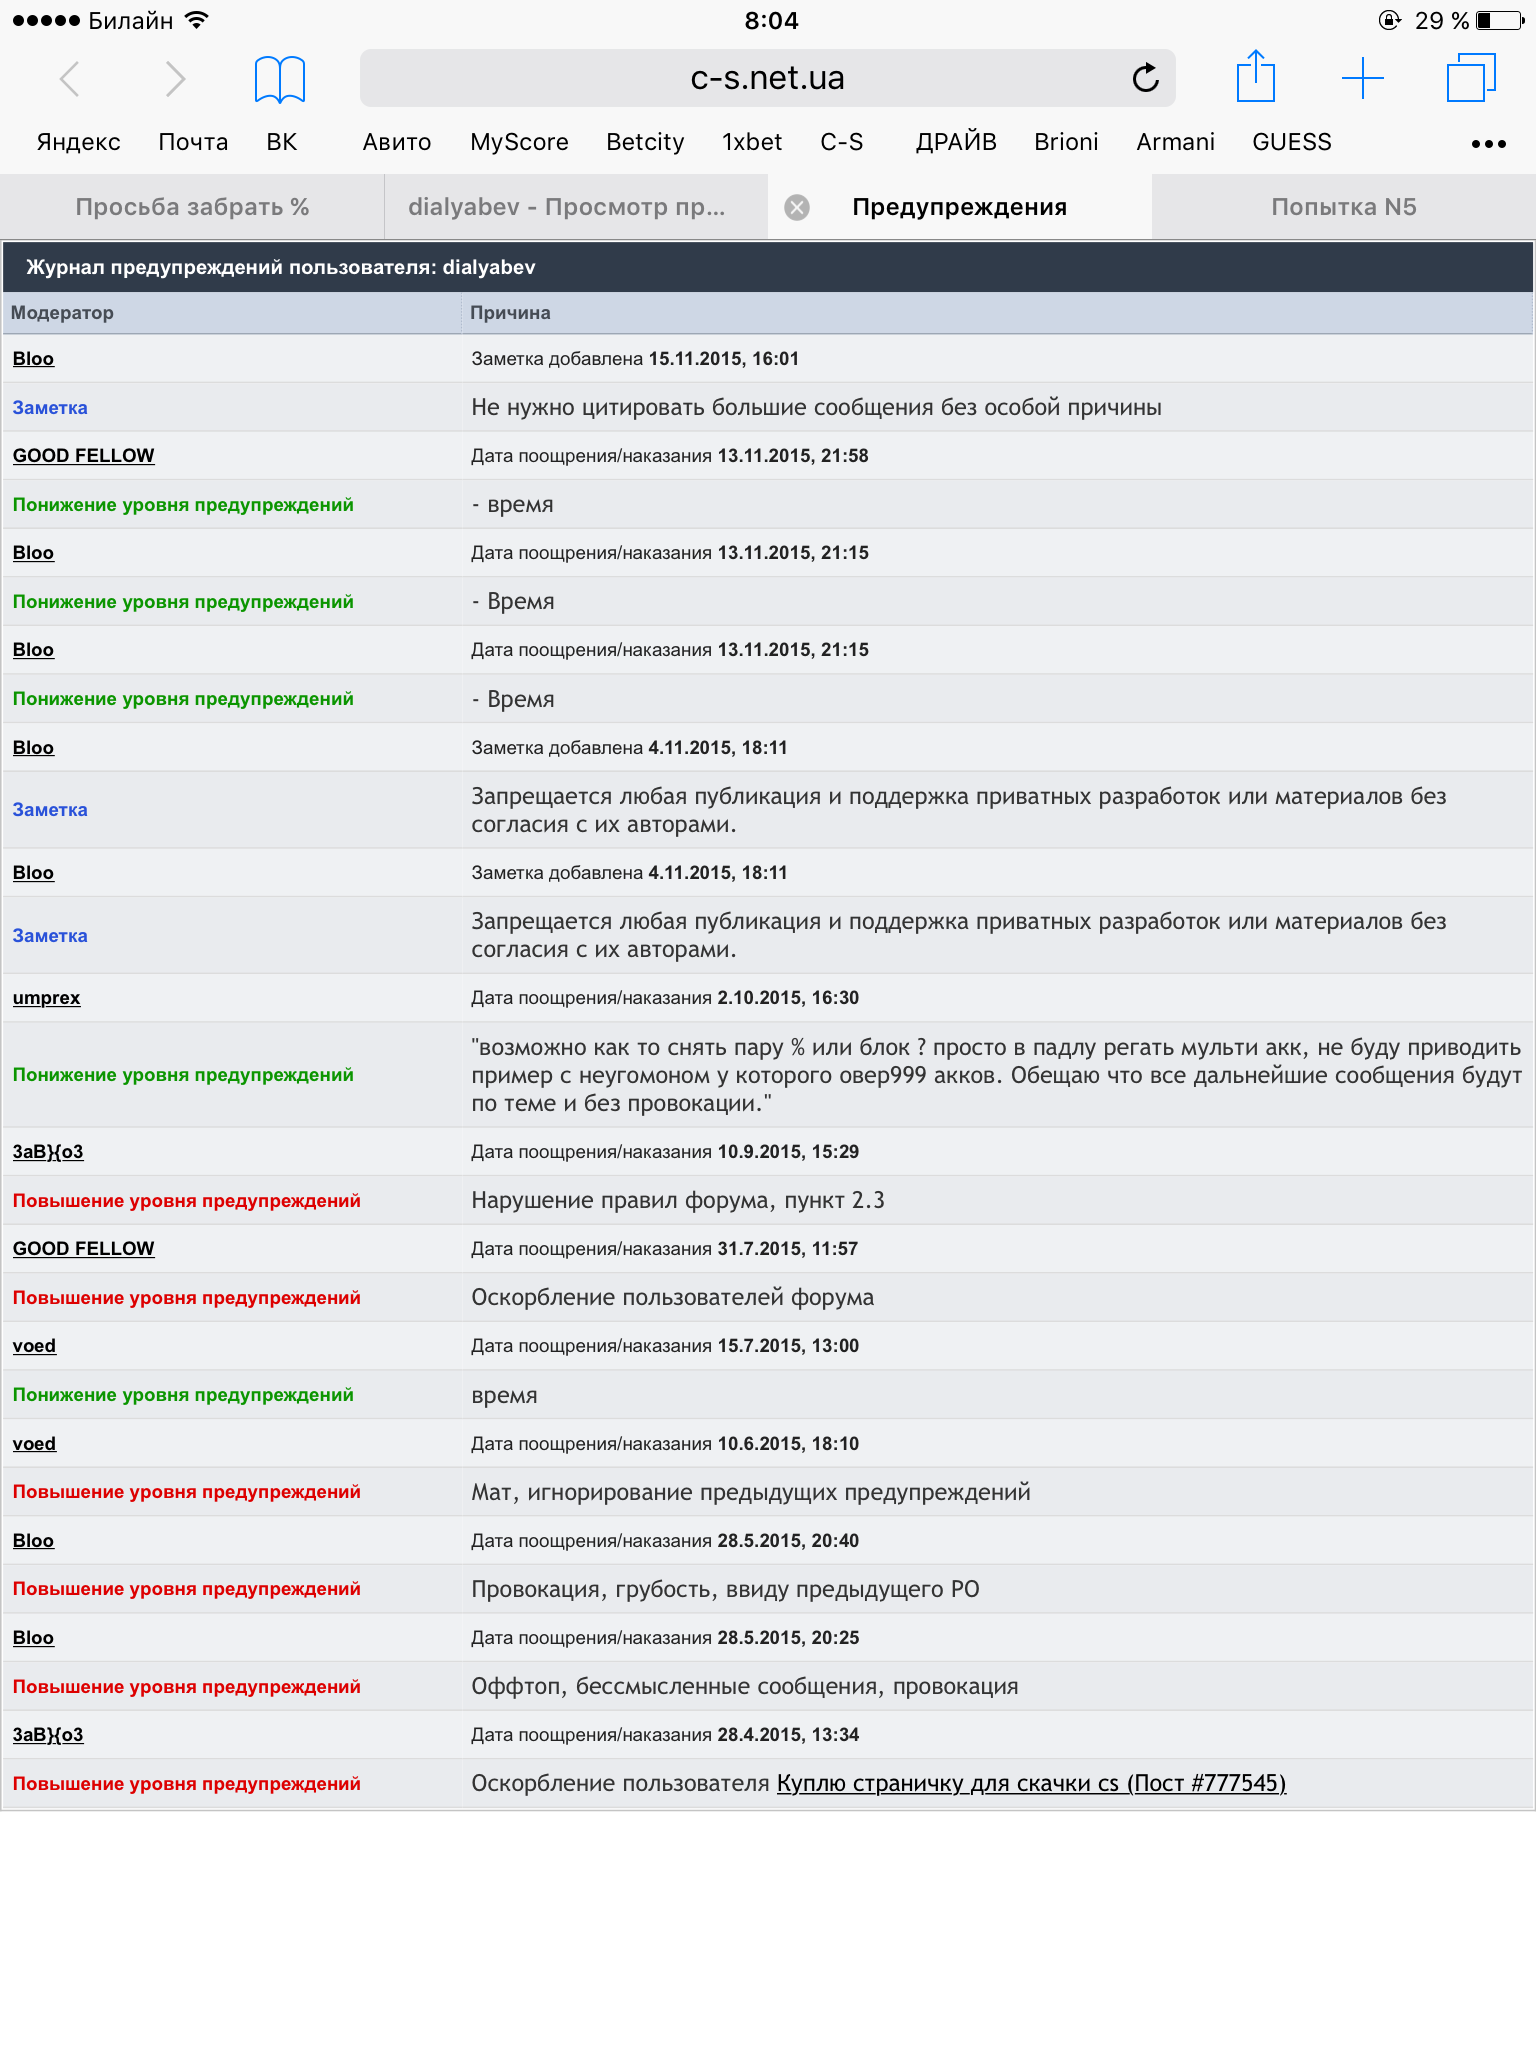Tap the Safari back arrow
This screenshot has width=1536, height=2048.
(69, 78)
